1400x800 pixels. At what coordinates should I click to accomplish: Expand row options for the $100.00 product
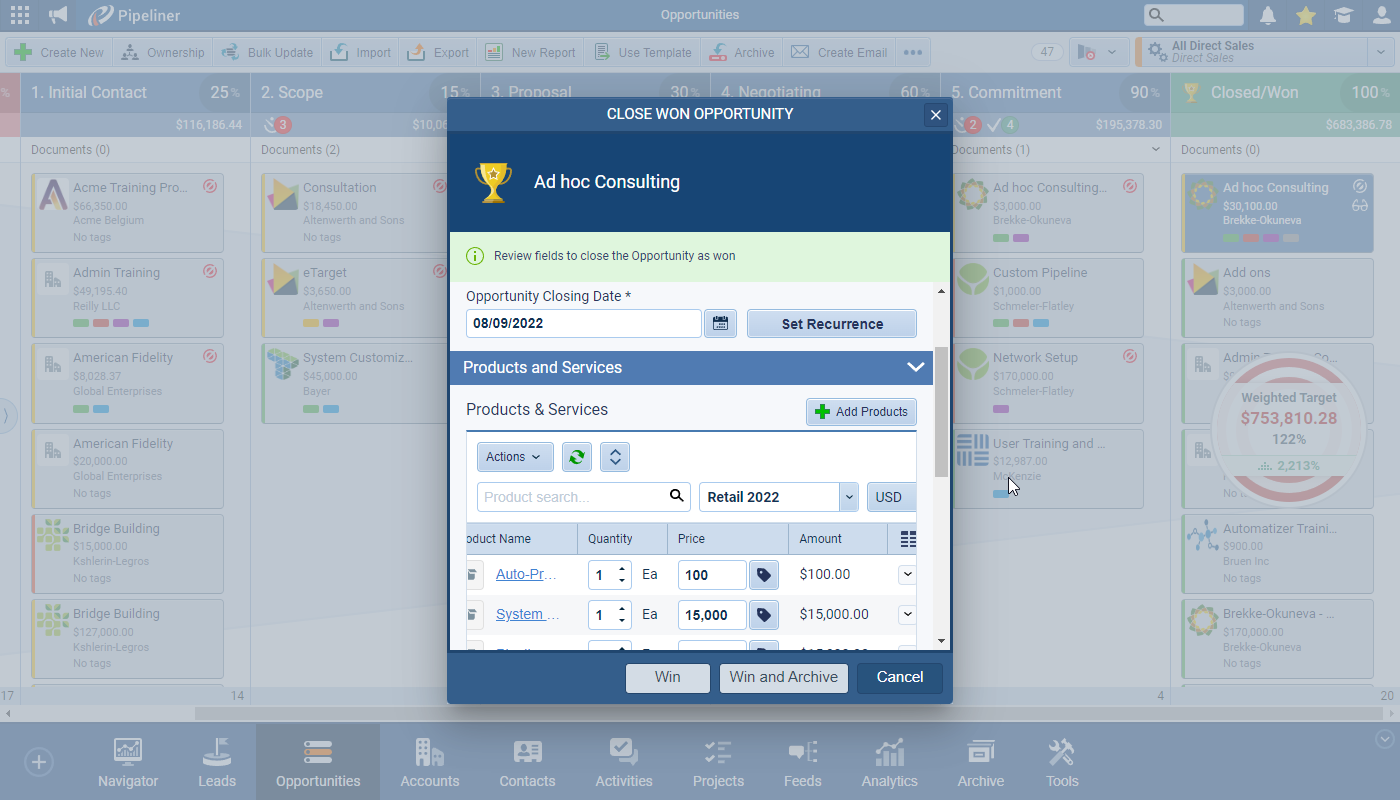tap(907, 574)
